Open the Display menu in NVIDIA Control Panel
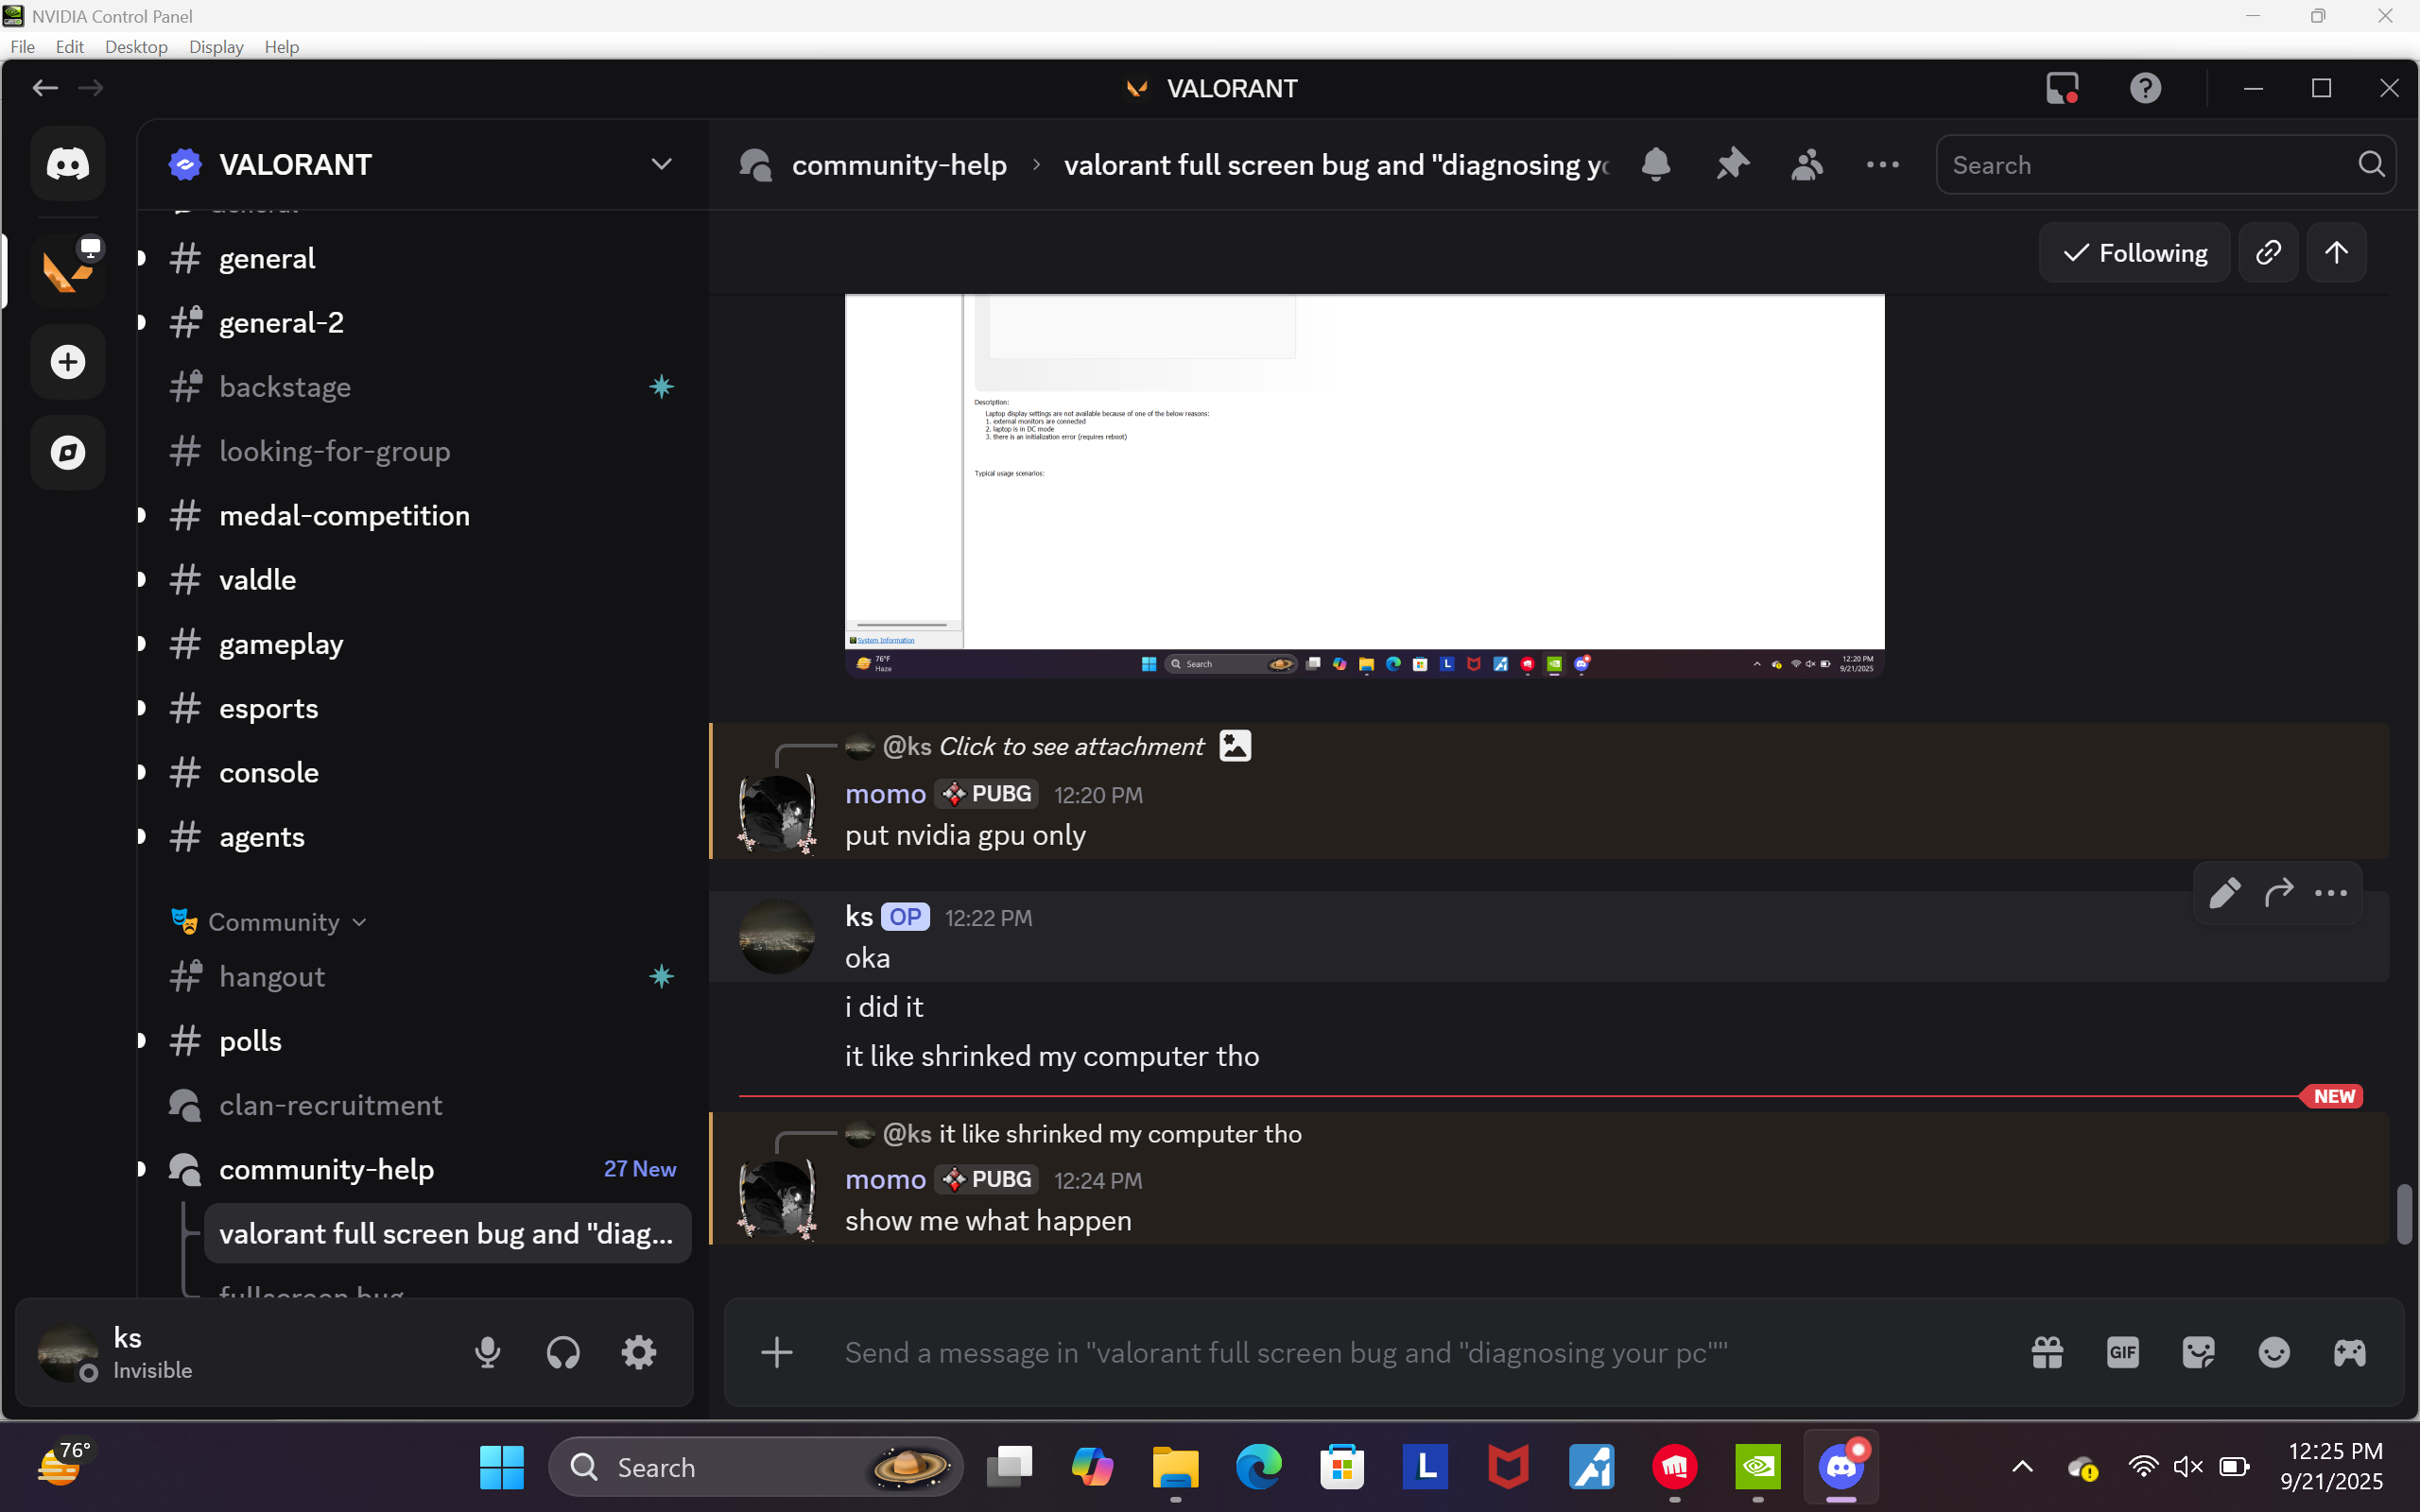2420x1512 pixels. click(216, 47)
